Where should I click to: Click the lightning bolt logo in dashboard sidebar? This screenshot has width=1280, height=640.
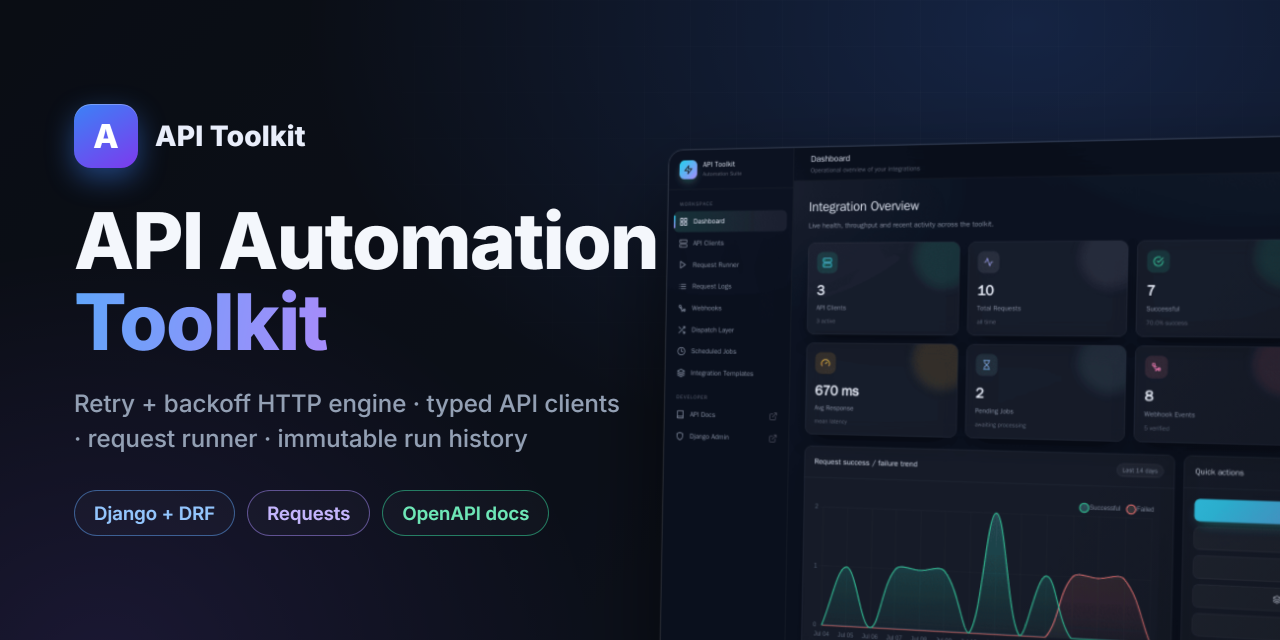tap(688, 170)
